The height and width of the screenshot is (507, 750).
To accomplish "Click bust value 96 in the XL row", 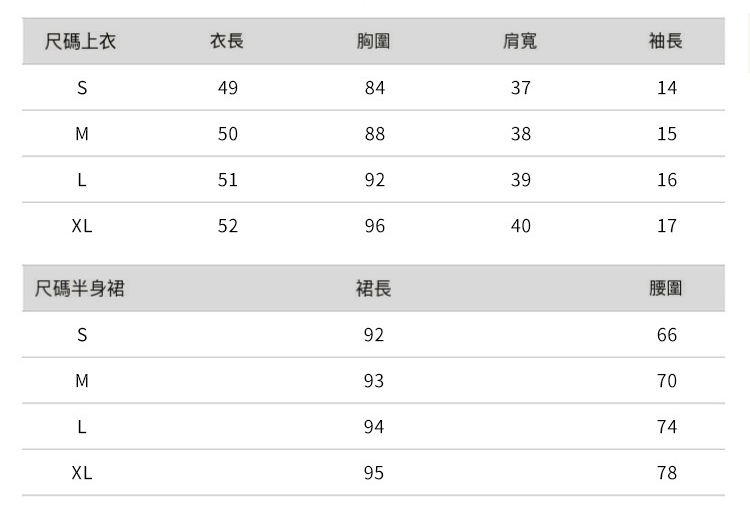I will pyautogui.click(x=375, y=226).
